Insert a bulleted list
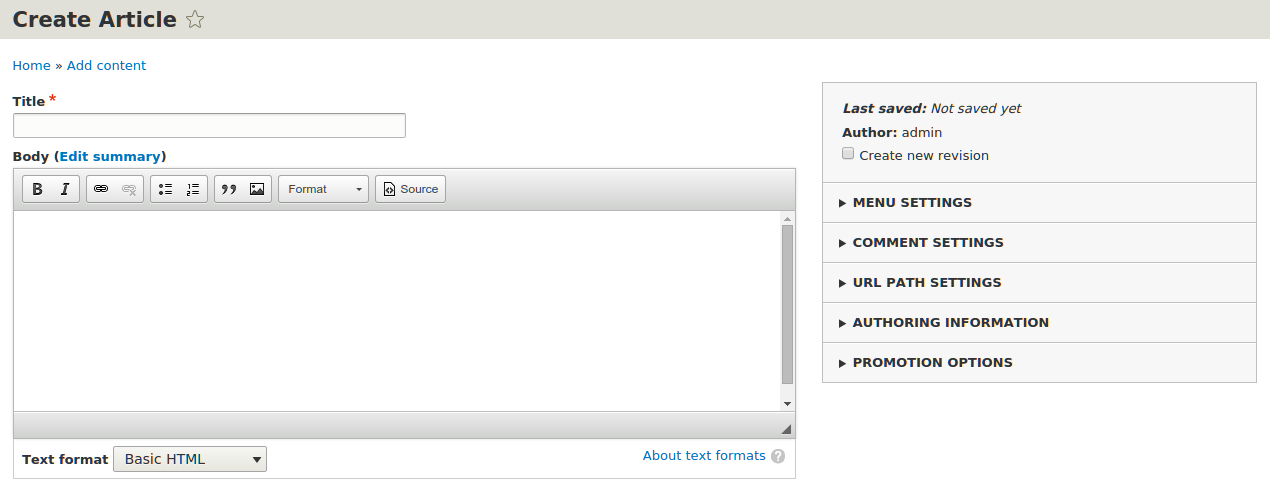 pos(165,189)
